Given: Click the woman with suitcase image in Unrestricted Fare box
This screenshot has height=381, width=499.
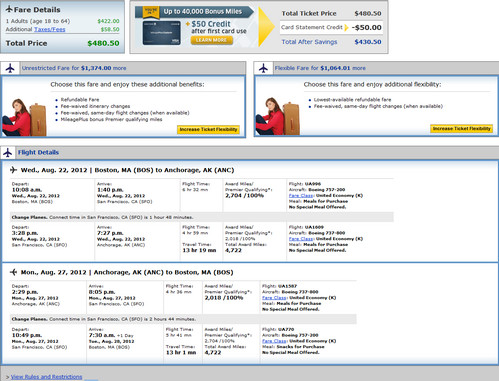Looking at the screenshot, I should click(24, 117).
